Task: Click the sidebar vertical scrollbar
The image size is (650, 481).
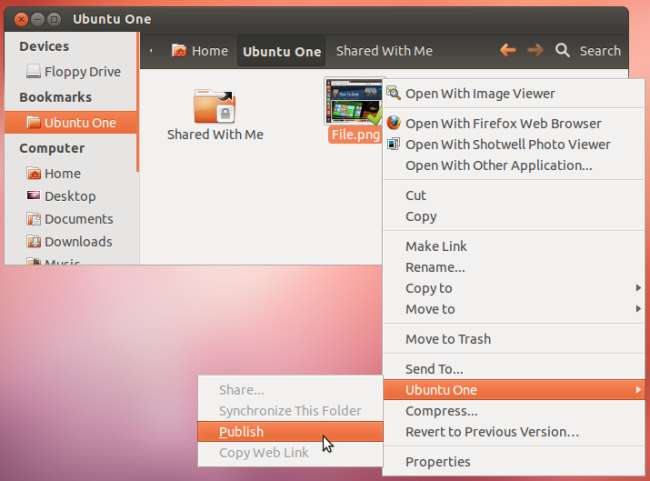Action: click(x=138, y=102)
